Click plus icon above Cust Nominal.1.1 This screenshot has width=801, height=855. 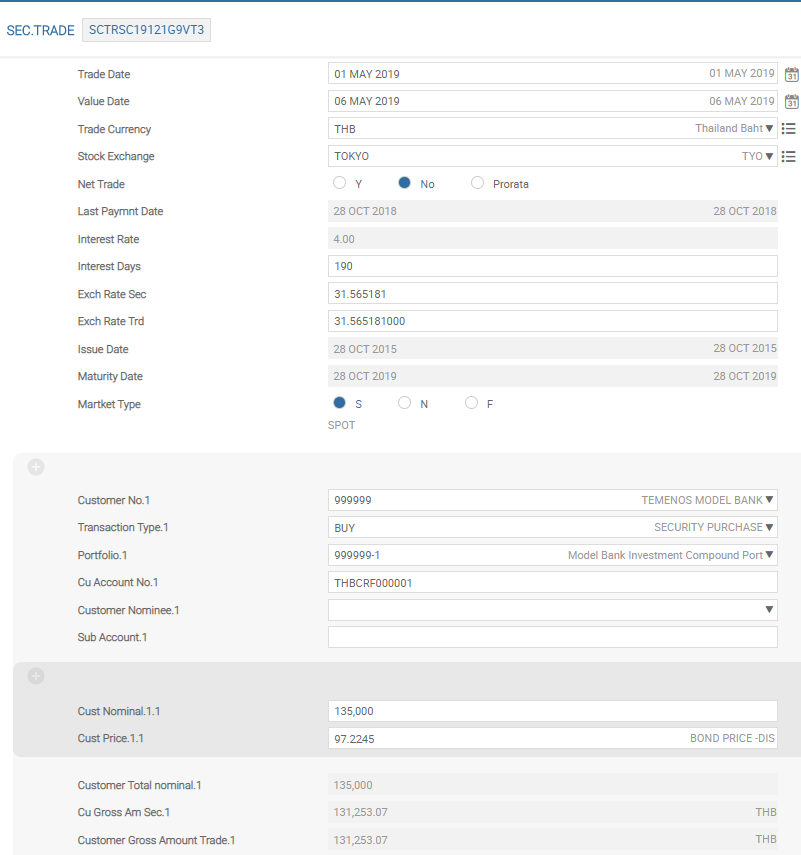coord(36,676)
